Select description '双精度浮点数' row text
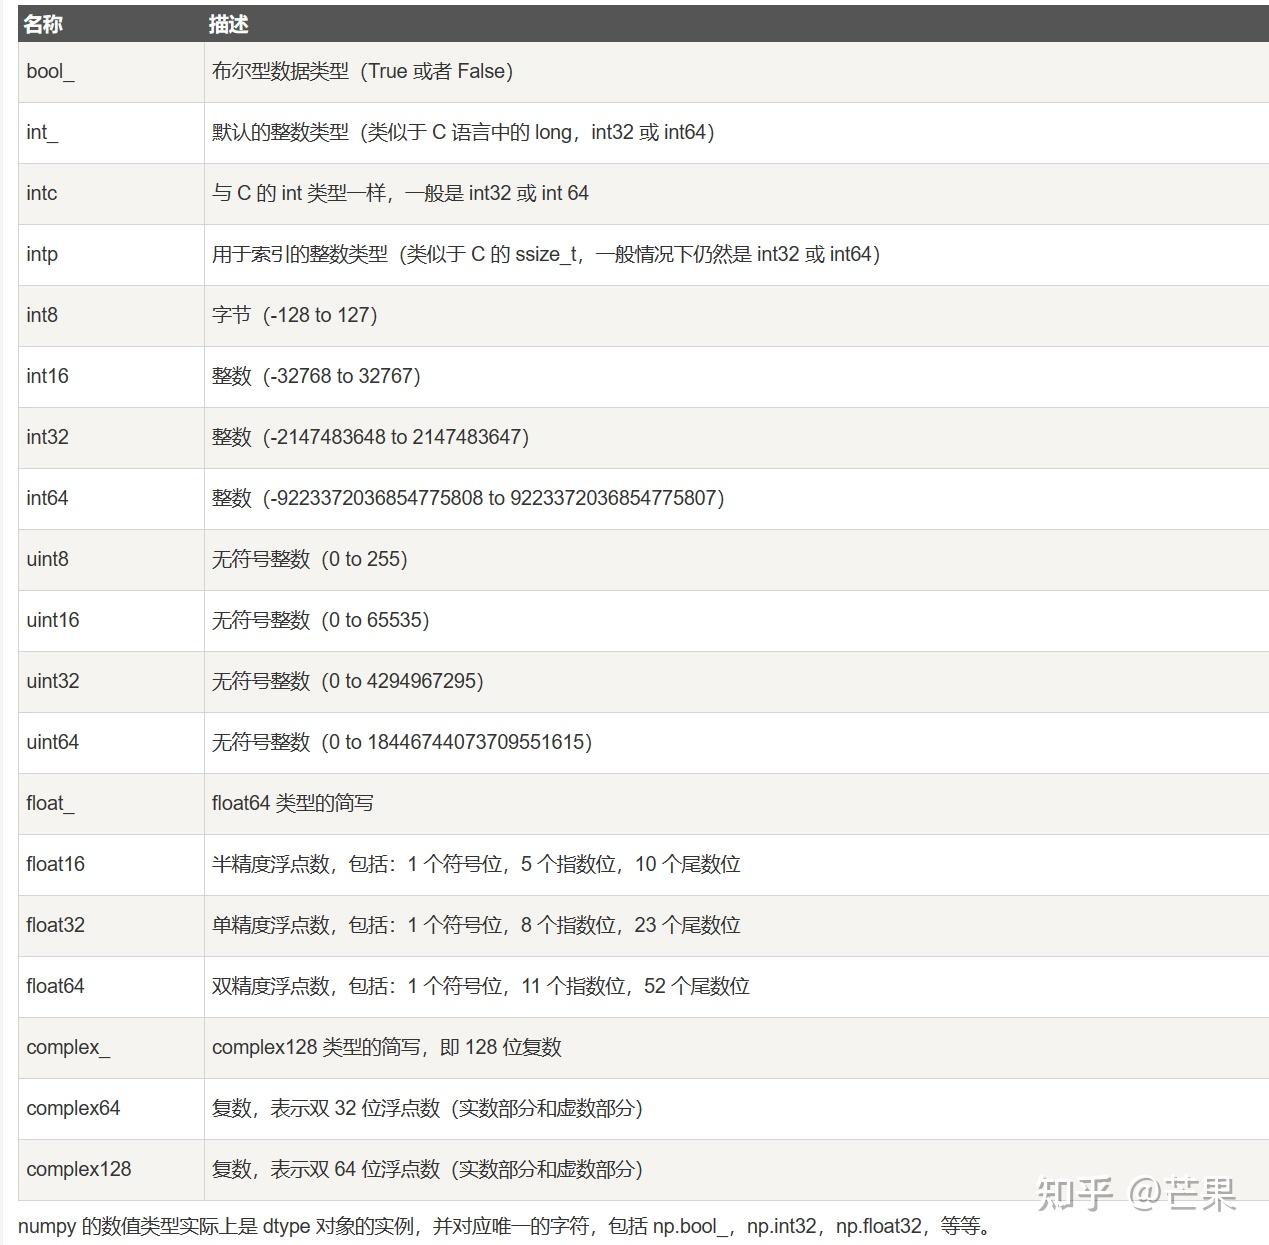The width and height of the screenshot is (1269, 1245). tap(481, 986)
